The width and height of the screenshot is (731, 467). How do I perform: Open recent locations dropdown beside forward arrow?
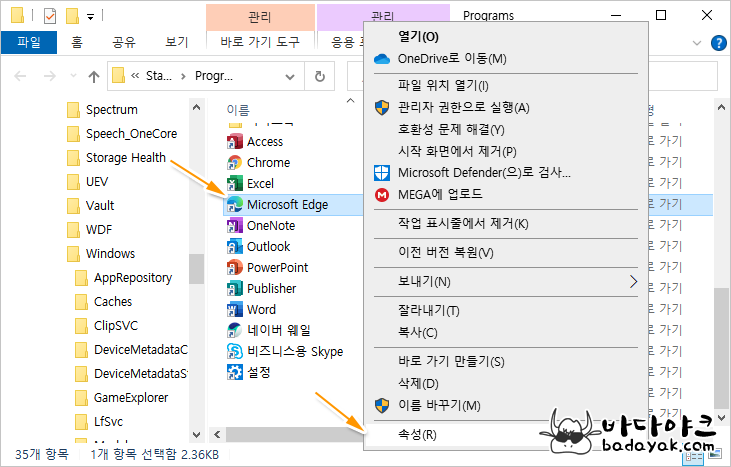click(x=73, y=76)
